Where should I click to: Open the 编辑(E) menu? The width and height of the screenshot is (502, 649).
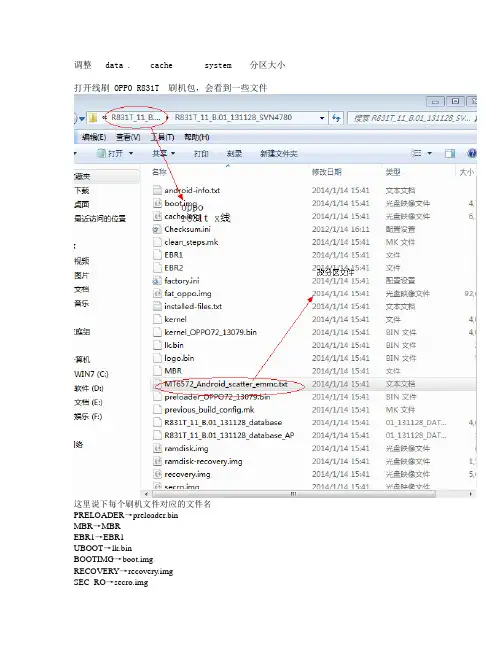pos(94,137)
